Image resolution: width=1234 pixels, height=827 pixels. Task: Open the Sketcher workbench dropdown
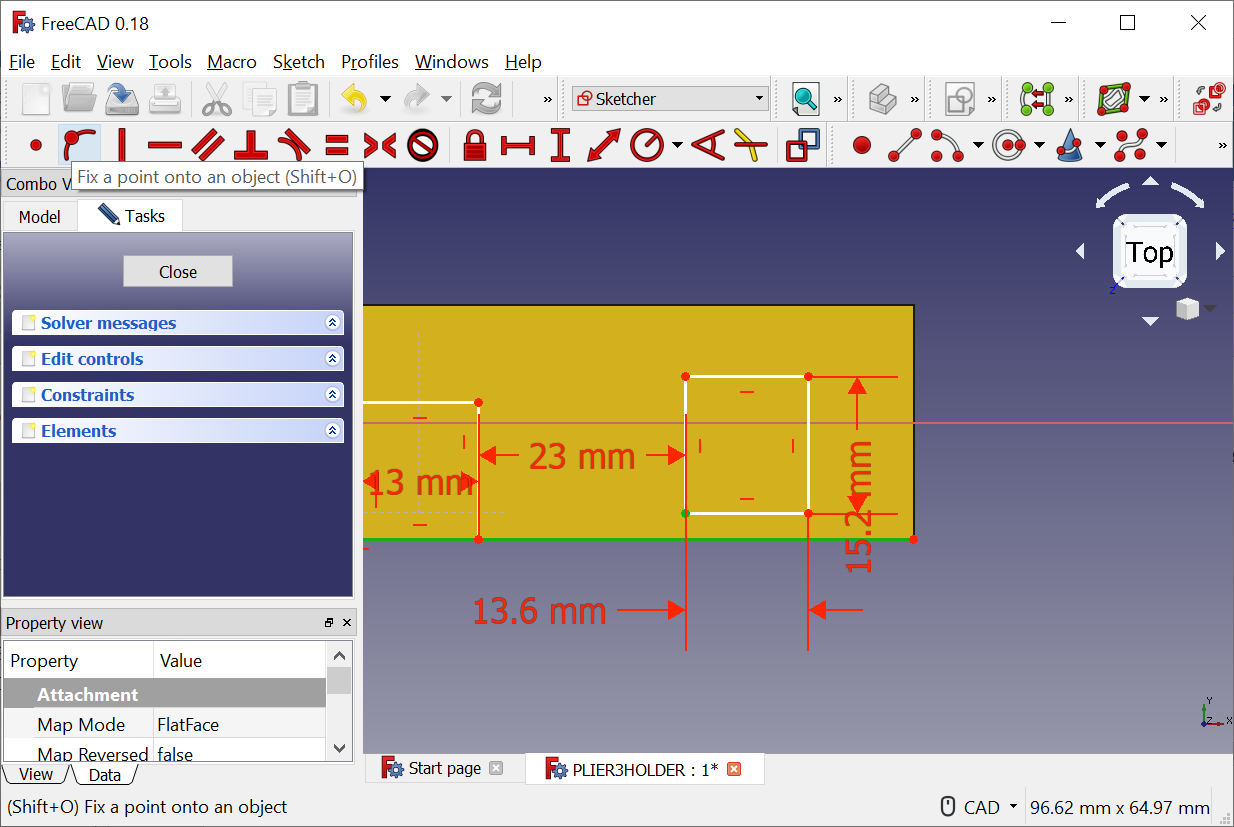(x=669, y=99)
